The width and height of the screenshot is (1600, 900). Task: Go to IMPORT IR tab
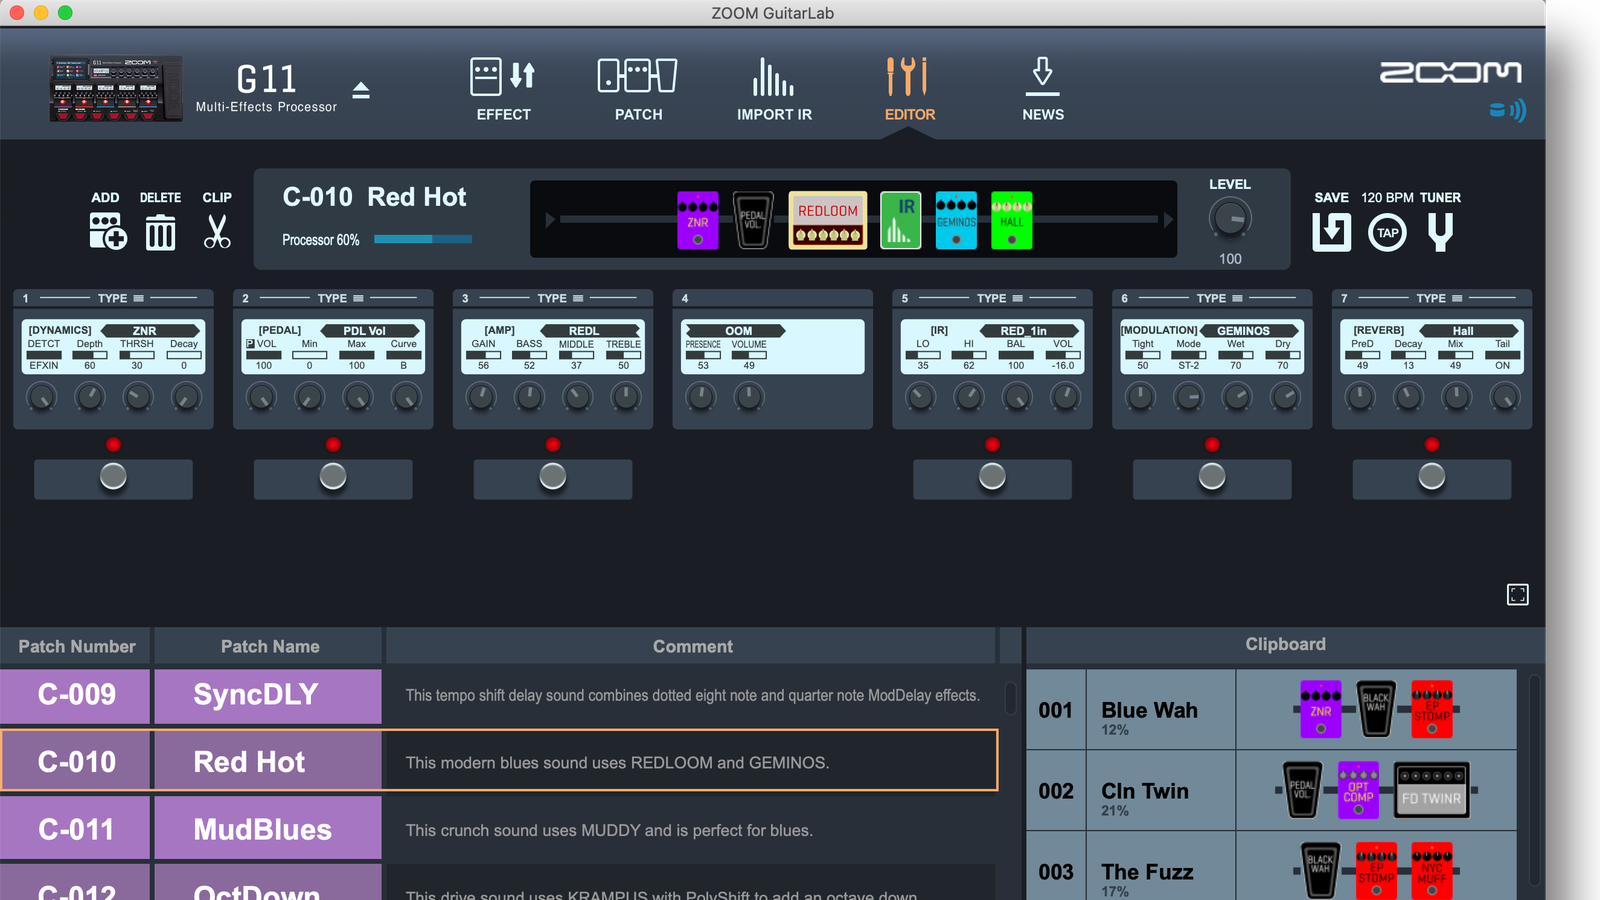[x=774, y=90]
